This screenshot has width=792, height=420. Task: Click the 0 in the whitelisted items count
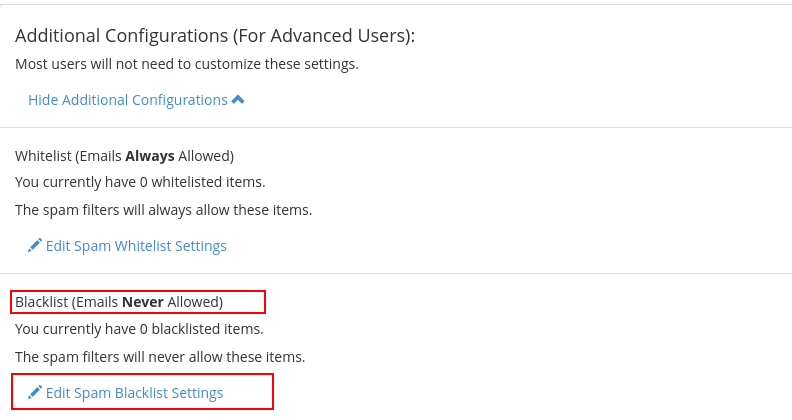143,182
